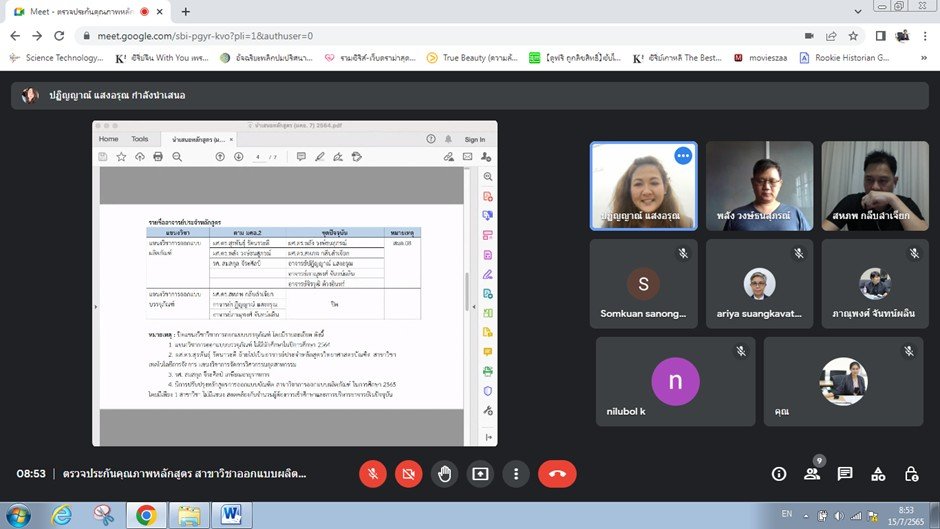This screenshot has height=529, width=940.
Task: Open meeting details info icon
Action: coord(779,474)
